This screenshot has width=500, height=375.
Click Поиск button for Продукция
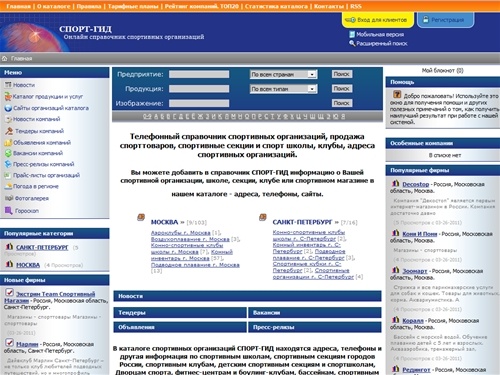tap(342, 88)
